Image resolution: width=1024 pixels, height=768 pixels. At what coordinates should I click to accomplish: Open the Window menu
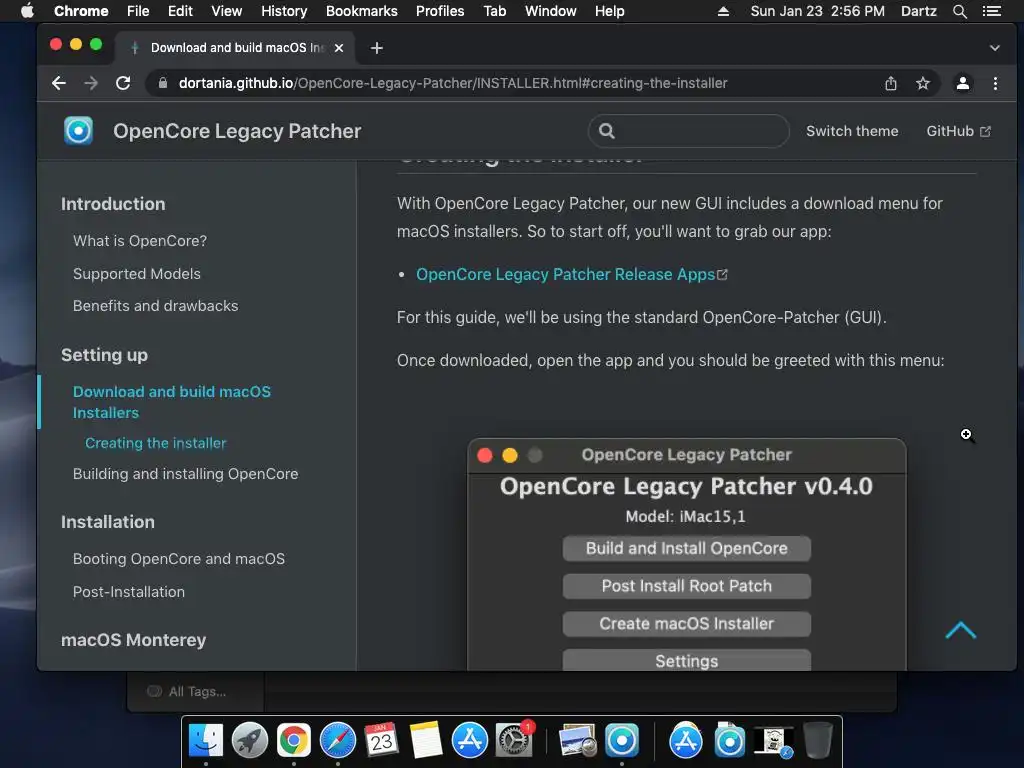point(551,11)
